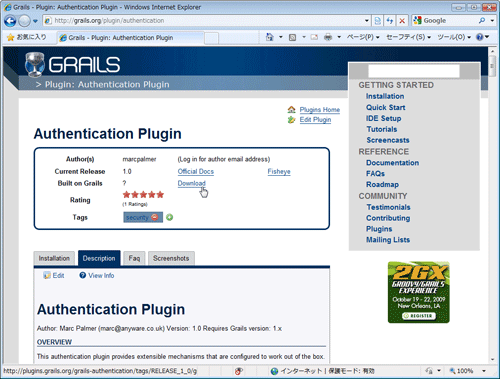Image resolution: width=500 pixels, height=379 pixels.
Task: Open the IDE Setup sidebar link
Action: [x=384, y=118]
